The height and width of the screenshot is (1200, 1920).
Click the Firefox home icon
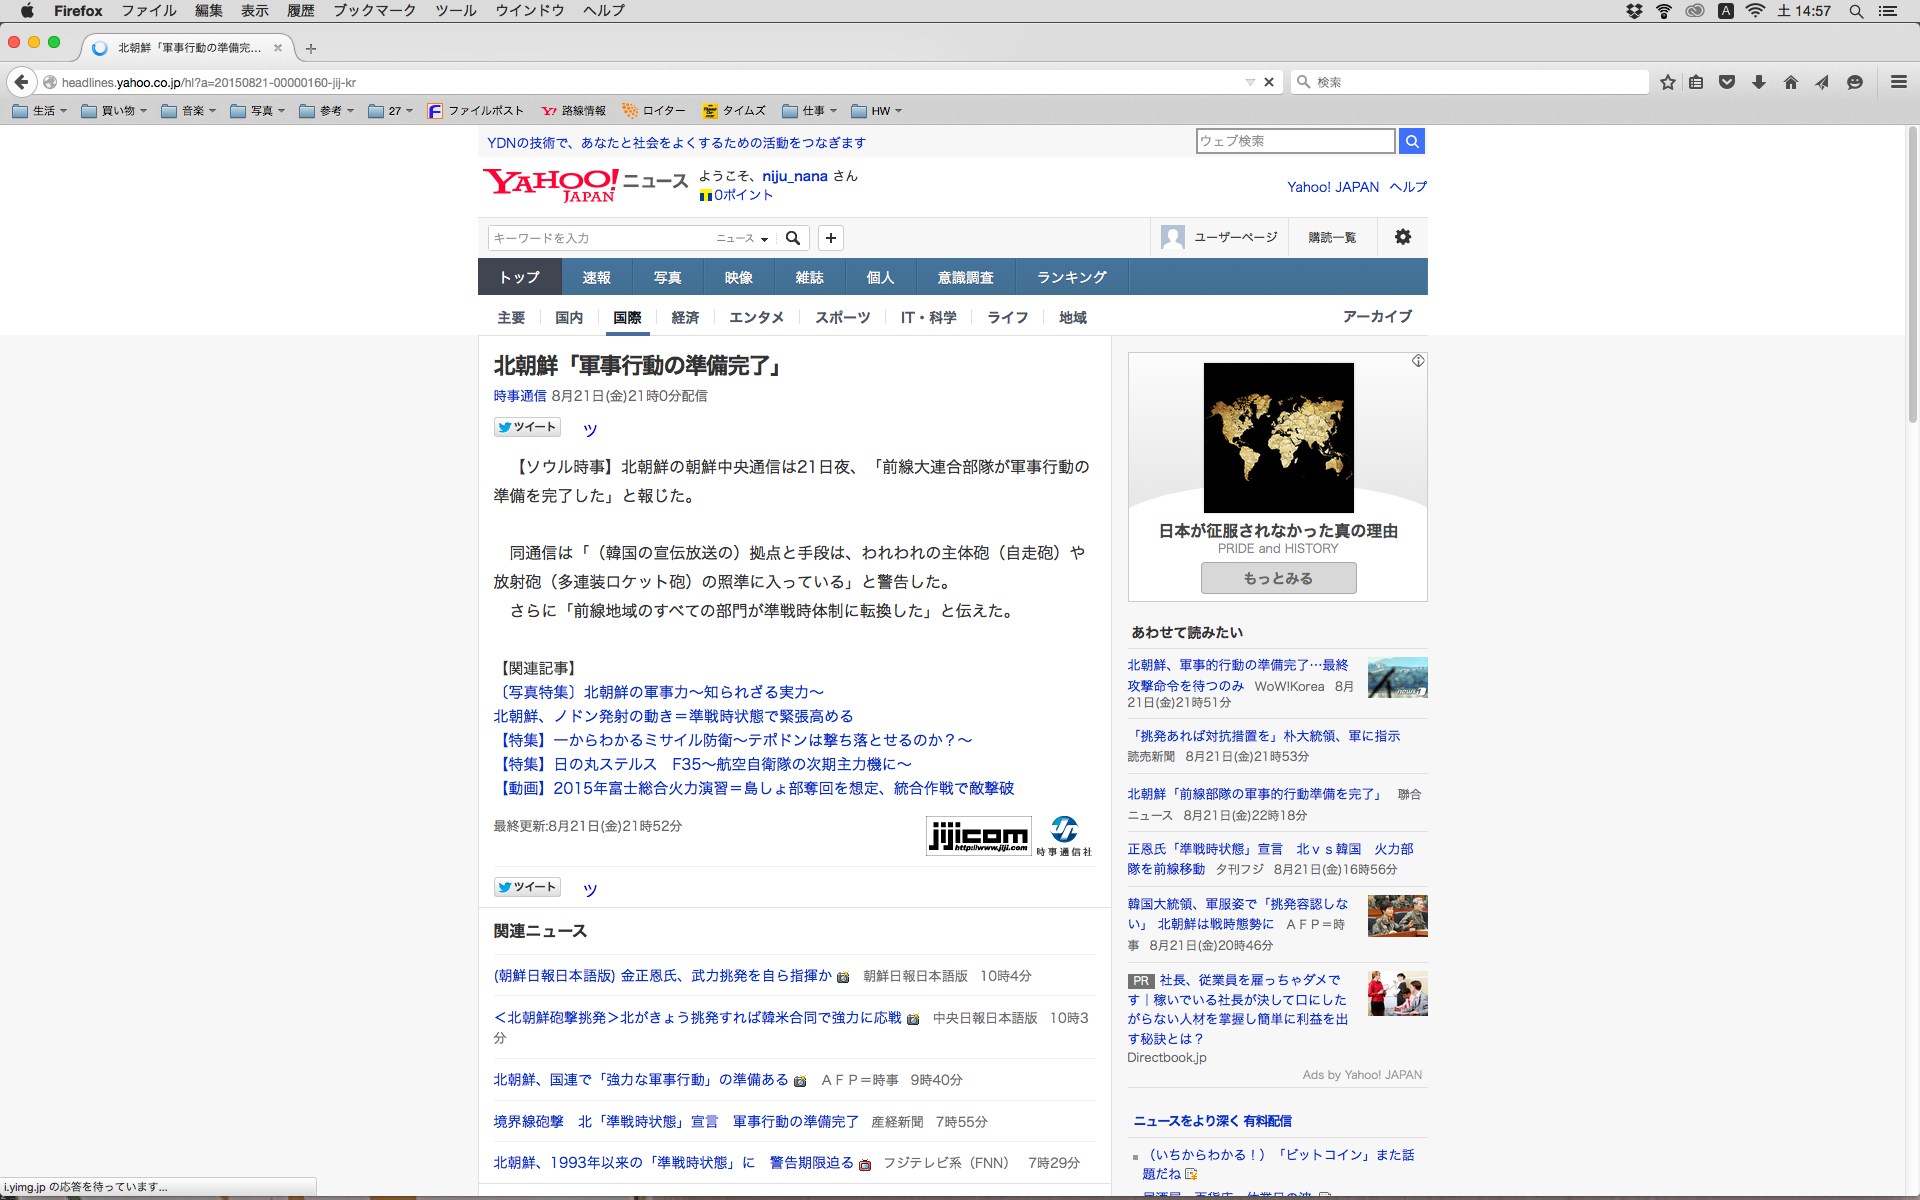(x=1790, y=82)
